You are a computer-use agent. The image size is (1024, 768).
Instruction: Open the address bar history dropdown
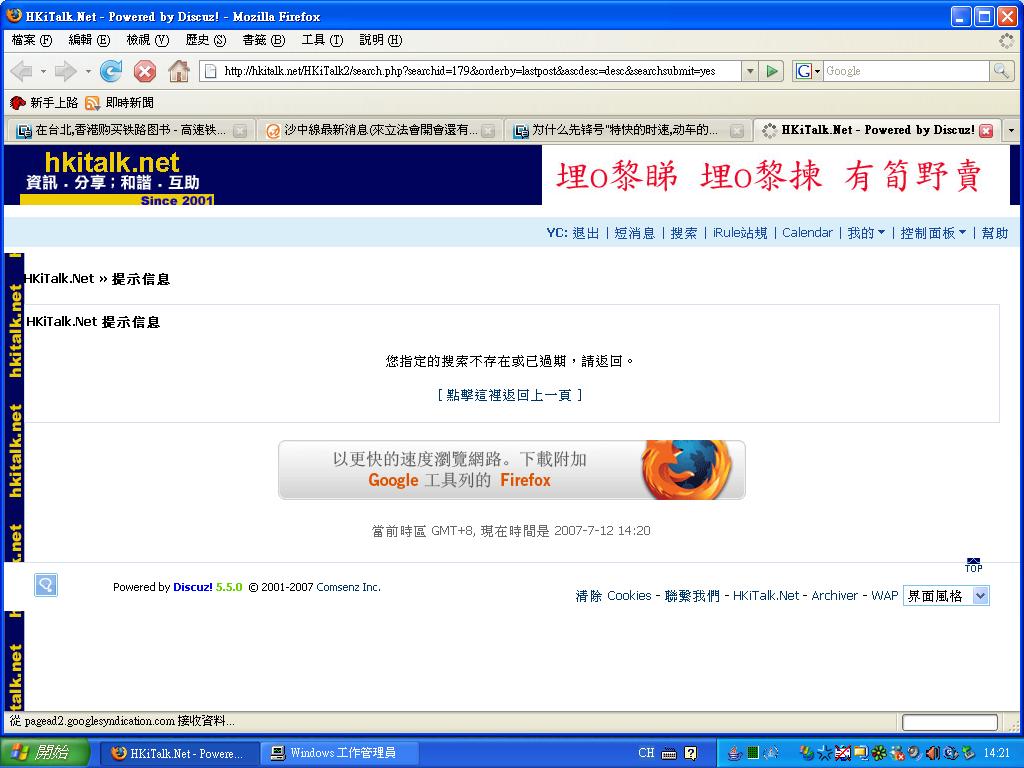coord(750,71)
